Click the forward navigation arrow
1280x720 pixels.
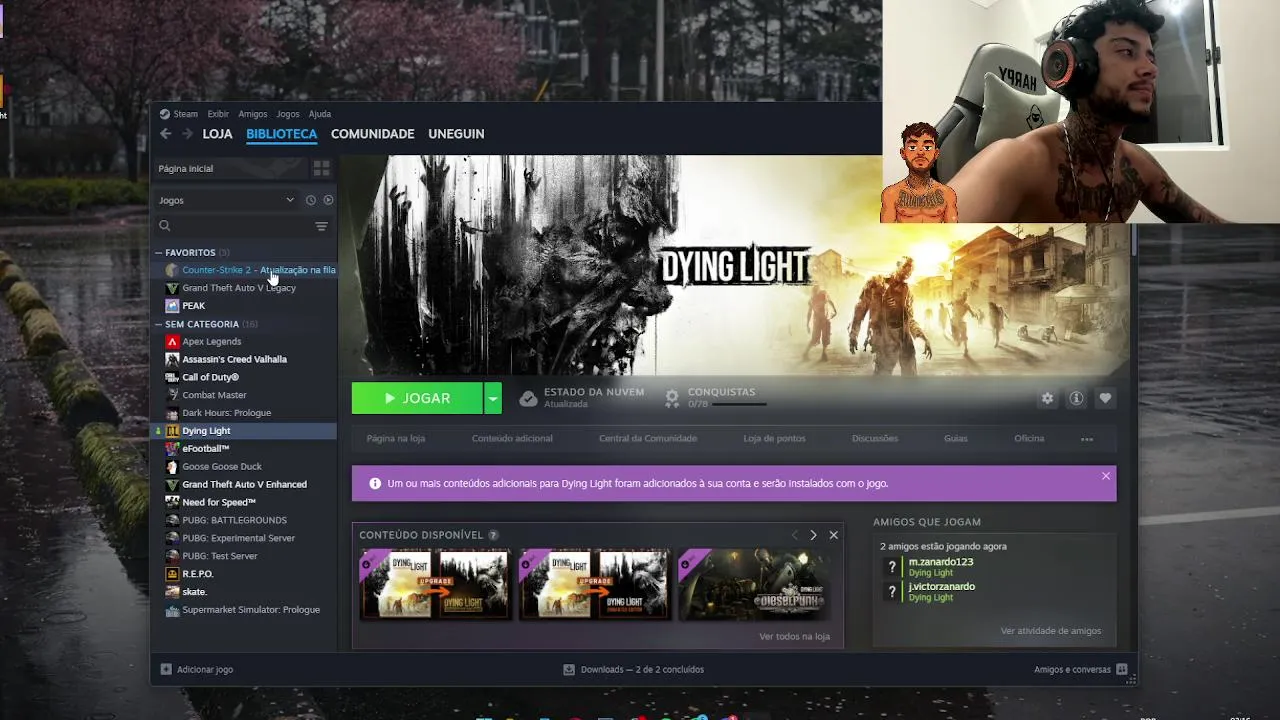187,134
